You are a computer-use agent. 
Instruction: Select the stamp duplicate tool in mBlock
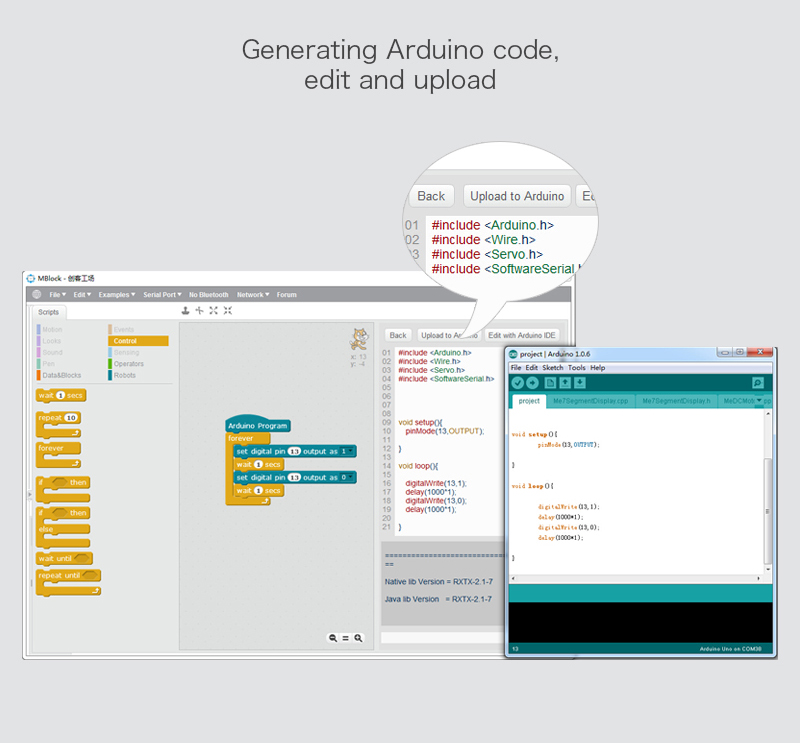tap(185, 311)
